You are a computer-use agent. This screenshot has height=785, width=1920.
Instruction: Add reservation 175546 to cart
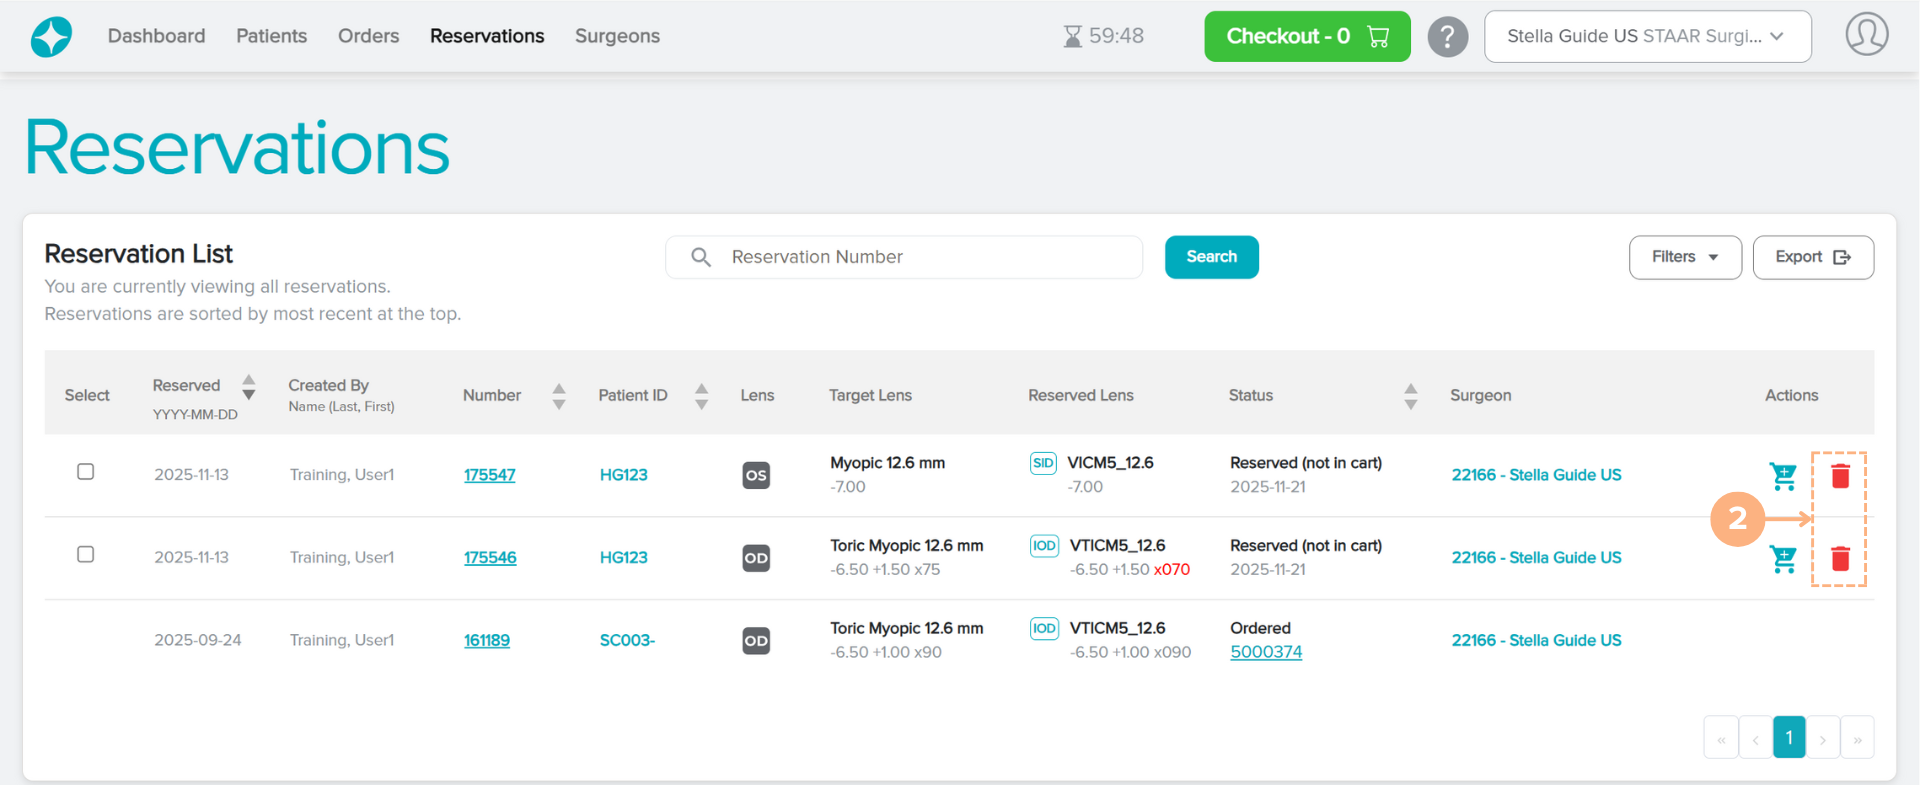coord(1783,559)
